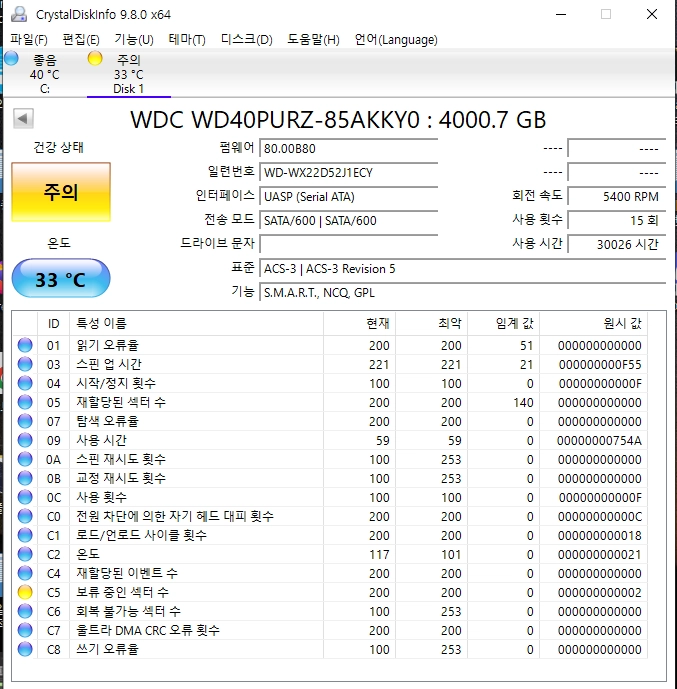Open the 파일(F) menu
Image resolution: width=677 pixels, height=689 pixels.
click(29, 40)
